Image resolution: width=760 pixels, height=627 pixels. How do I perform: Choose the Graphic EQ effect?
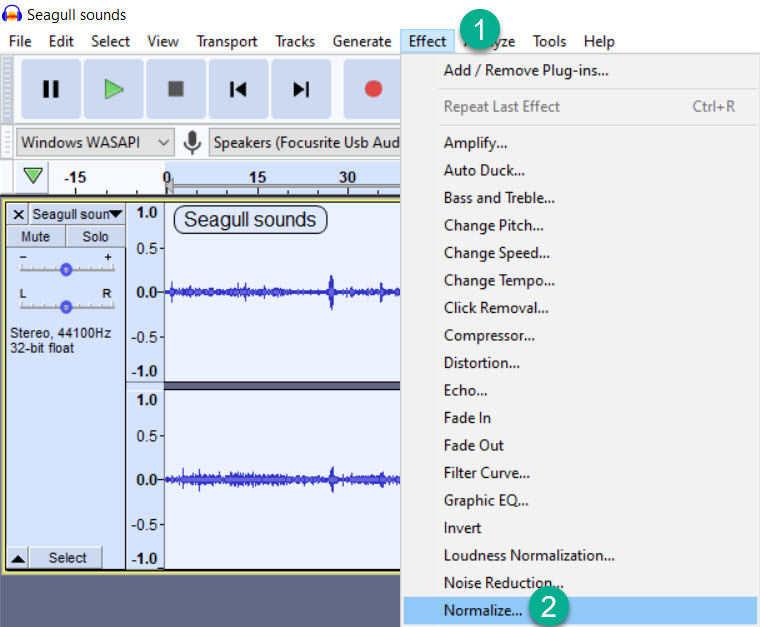pos(580,501)
